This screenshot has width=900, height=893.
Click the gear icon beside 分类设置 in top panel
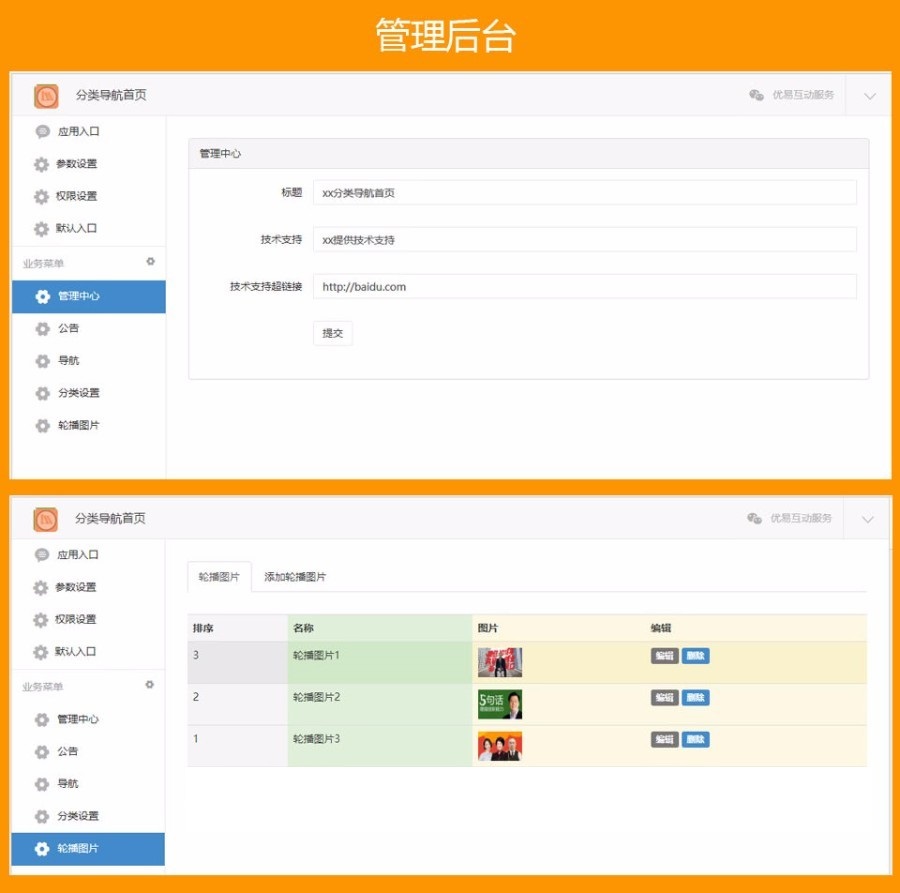point(42,393)
